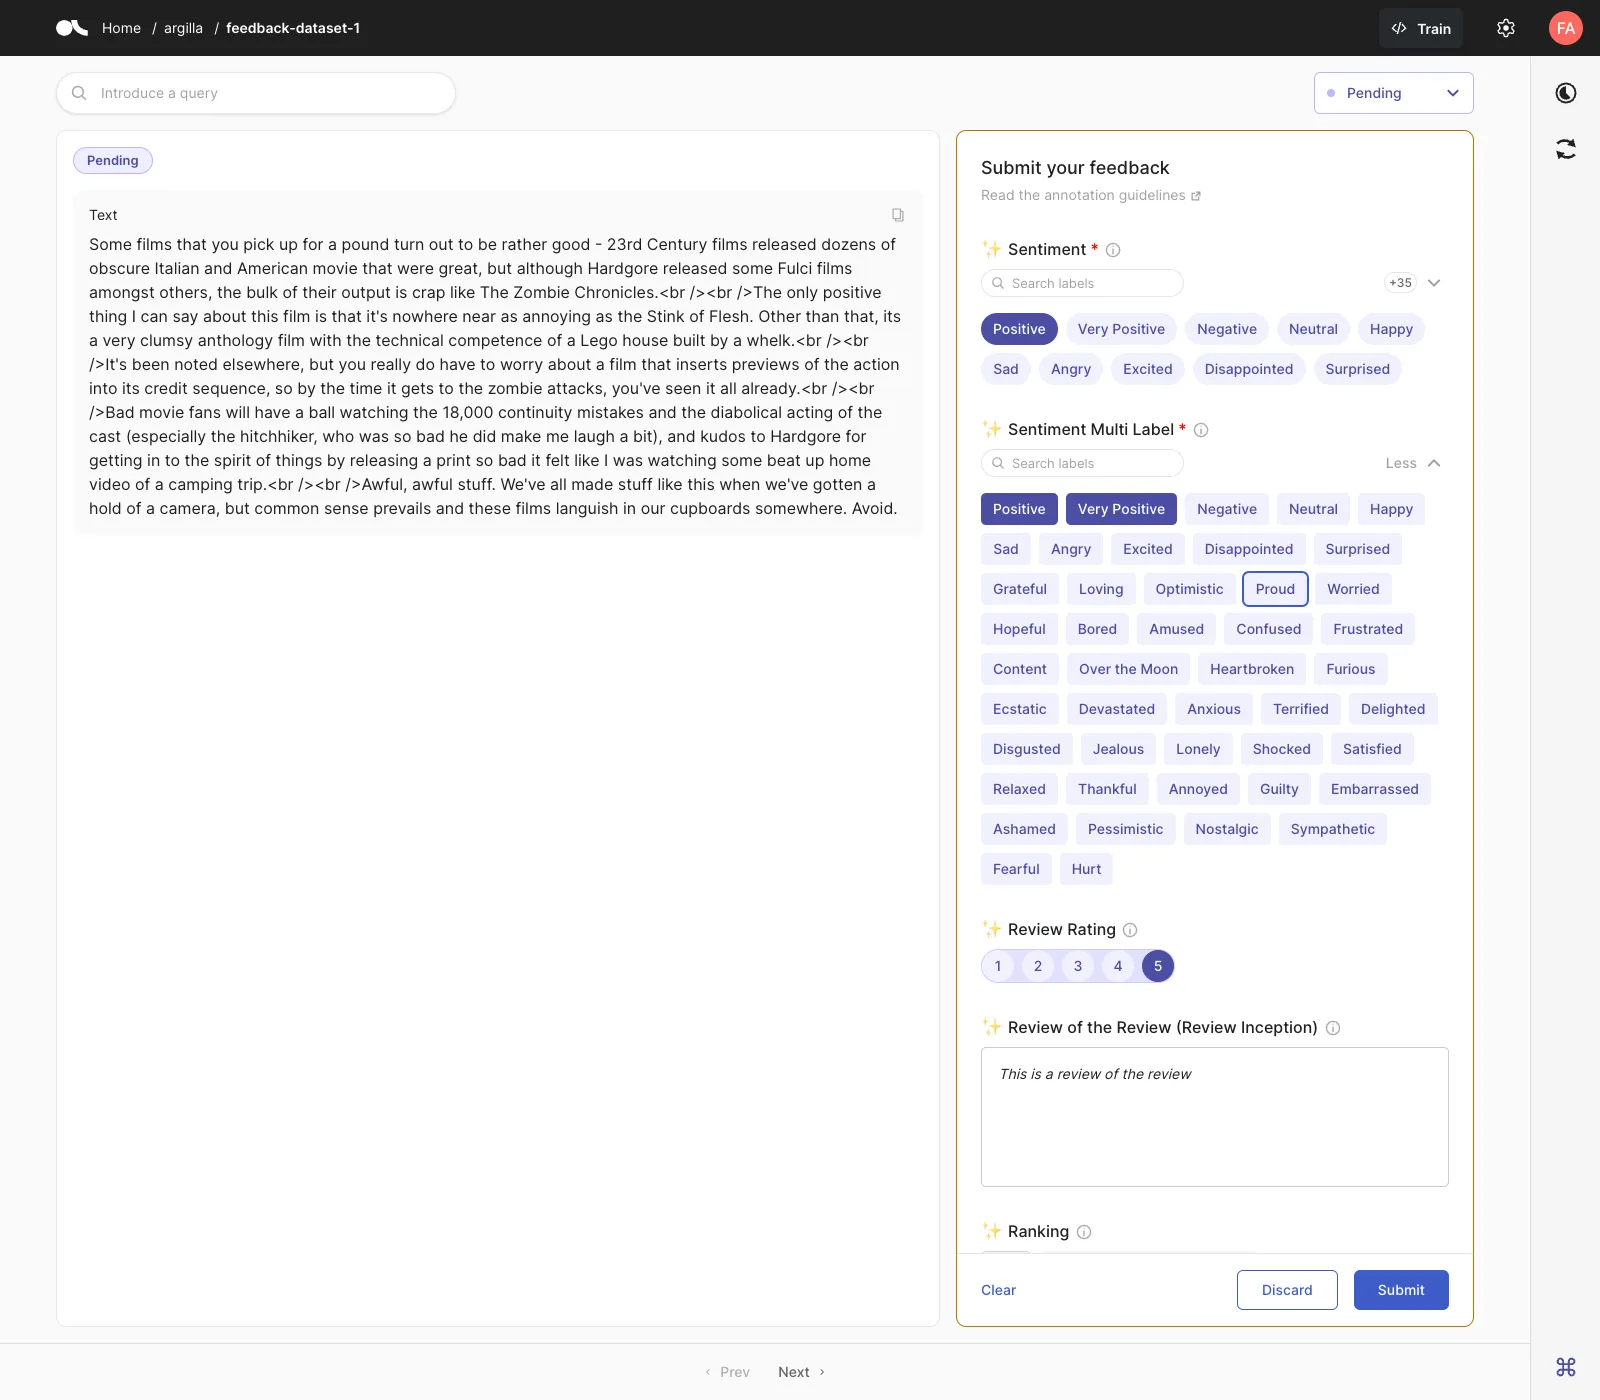The width and height of the screenshot is (1600, 1400).
Task: Open the annotation guidelines link
Action: click(x=1091, y=195)
